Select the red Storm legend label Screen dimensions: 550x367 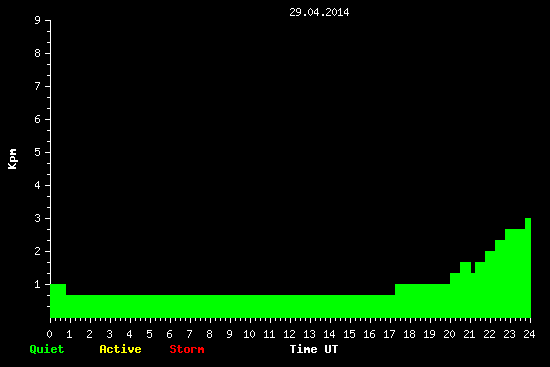tap(187, 349)
